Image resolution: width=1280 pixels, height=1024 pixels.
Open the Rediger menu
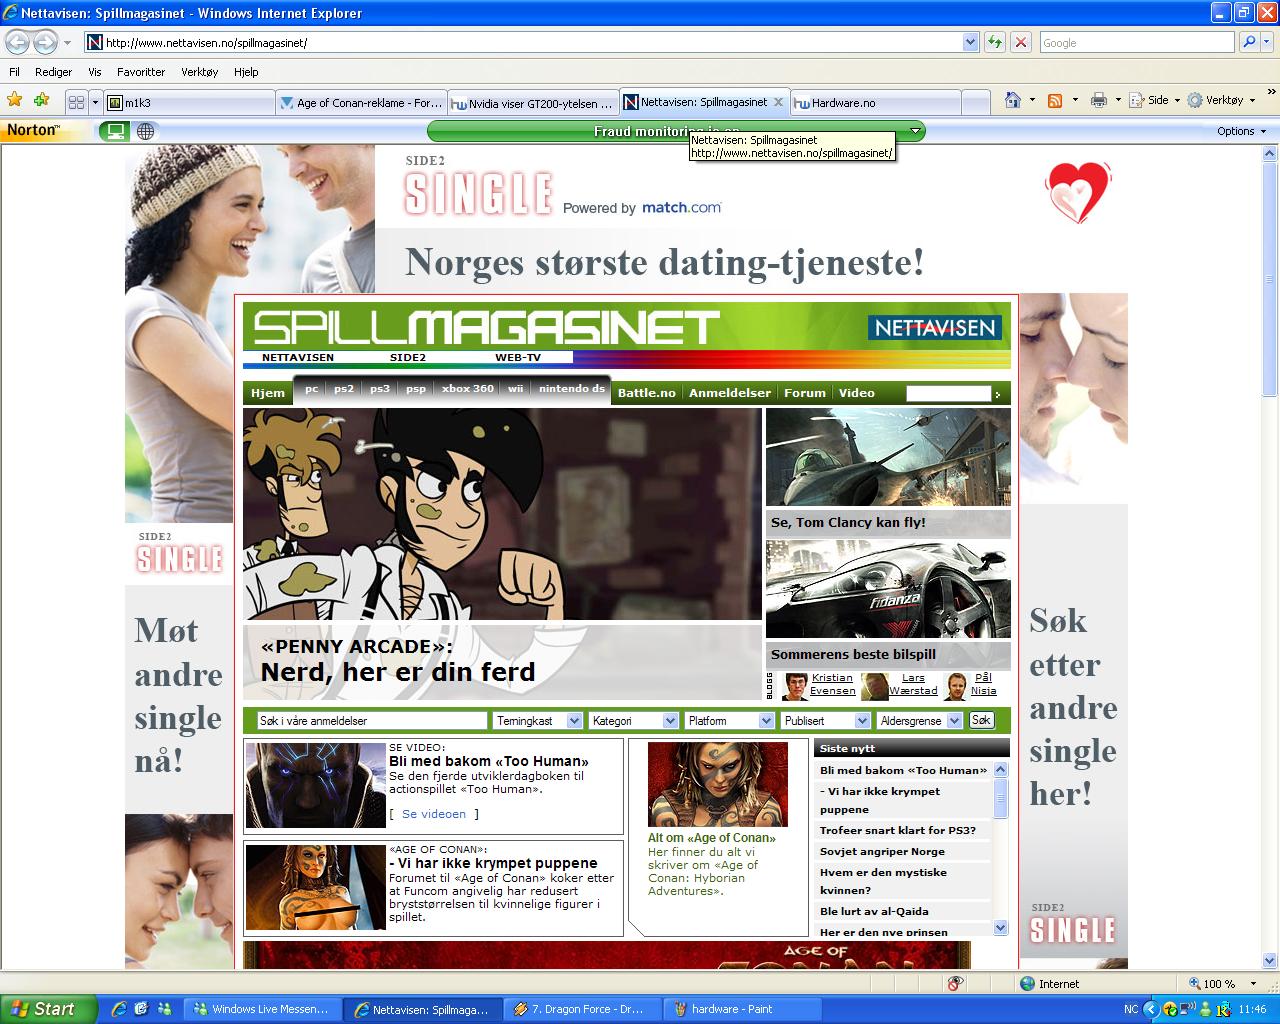pyautogui.click(x=53, y=72)
